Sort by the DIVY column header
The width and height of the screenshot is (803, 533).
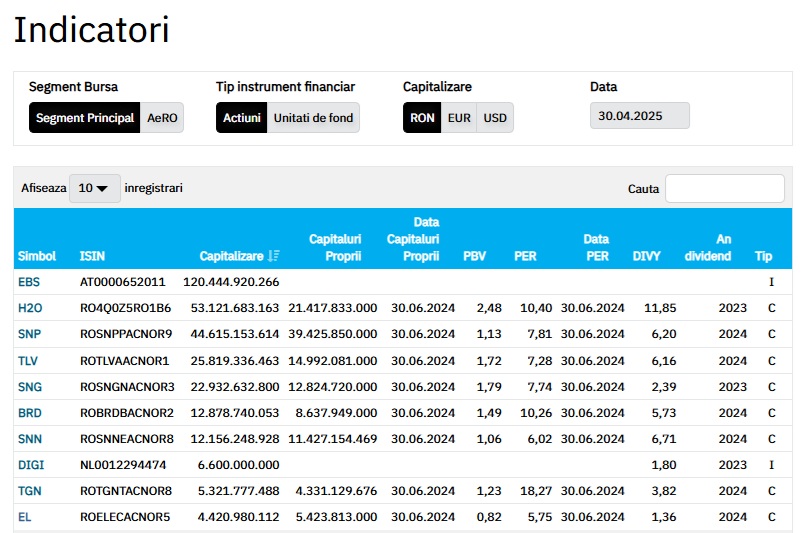(x=646, y=256)
